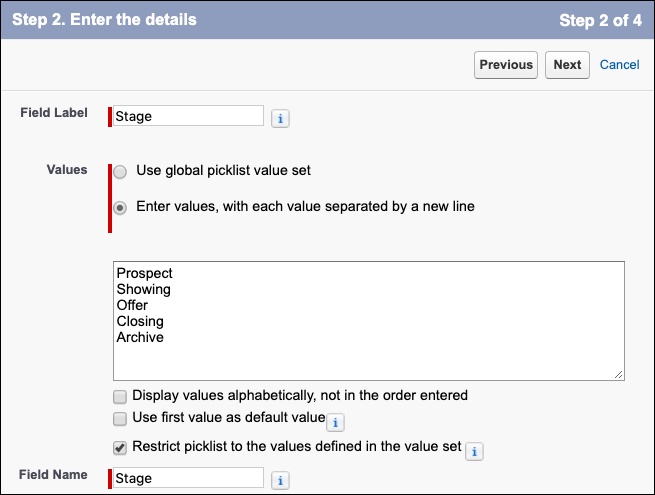Focus the Field Name text box
This screenshot has height=495, width=655.
pos(188,477)
